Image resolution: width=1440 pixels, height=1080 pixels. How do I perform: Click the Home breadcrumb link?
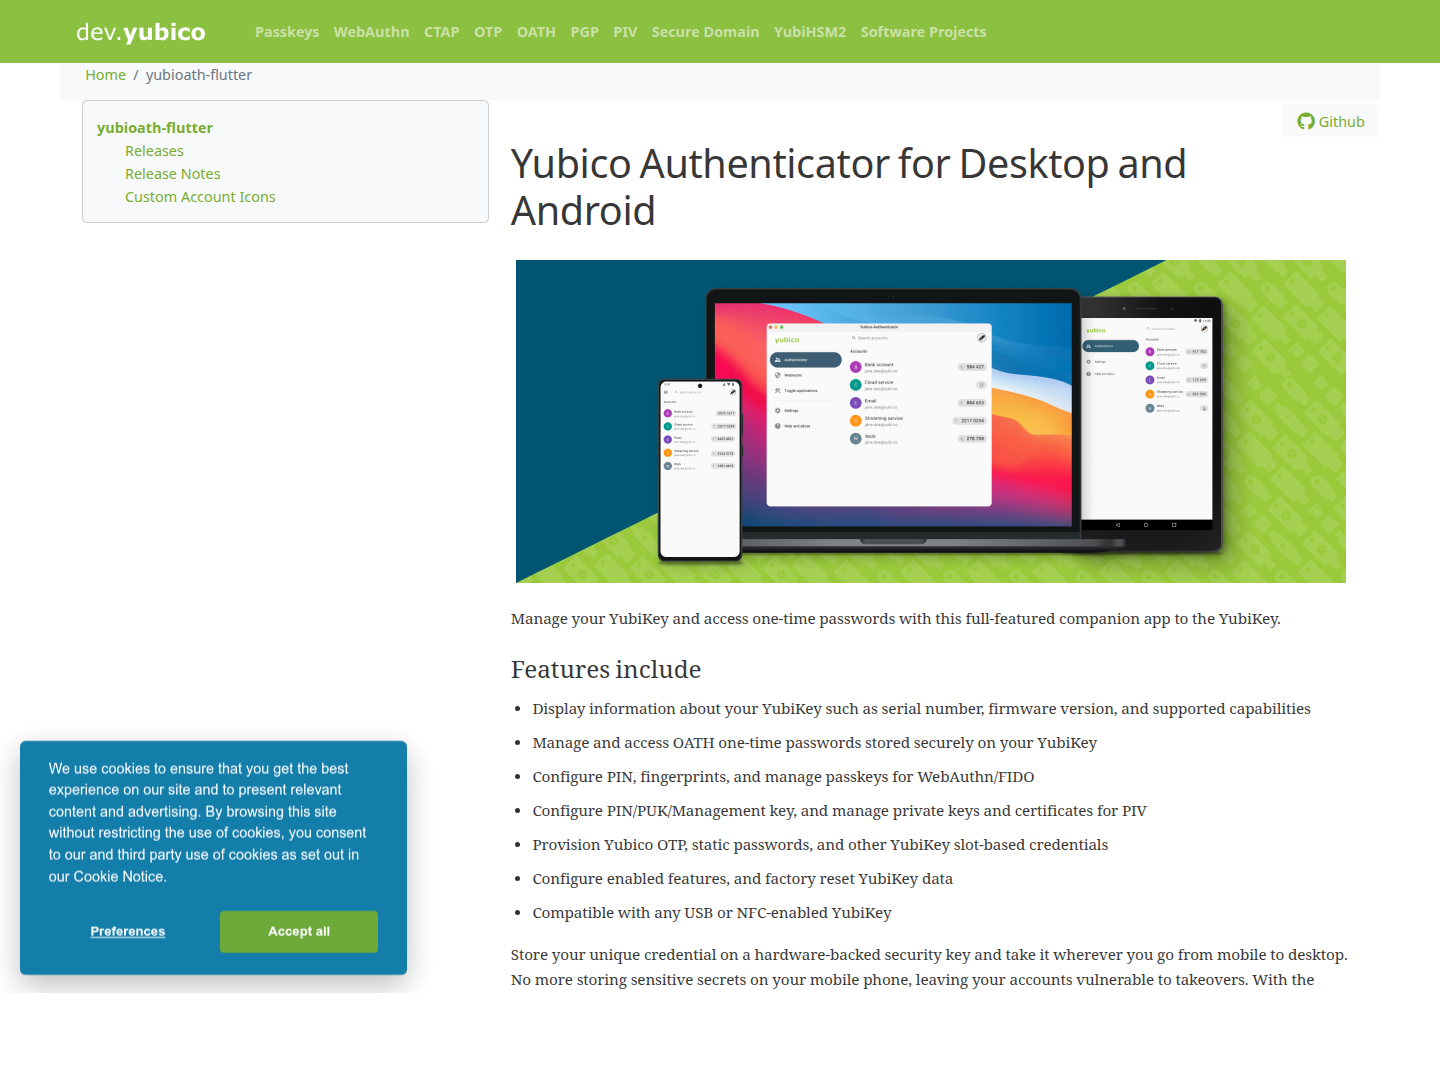click(105, 75)
